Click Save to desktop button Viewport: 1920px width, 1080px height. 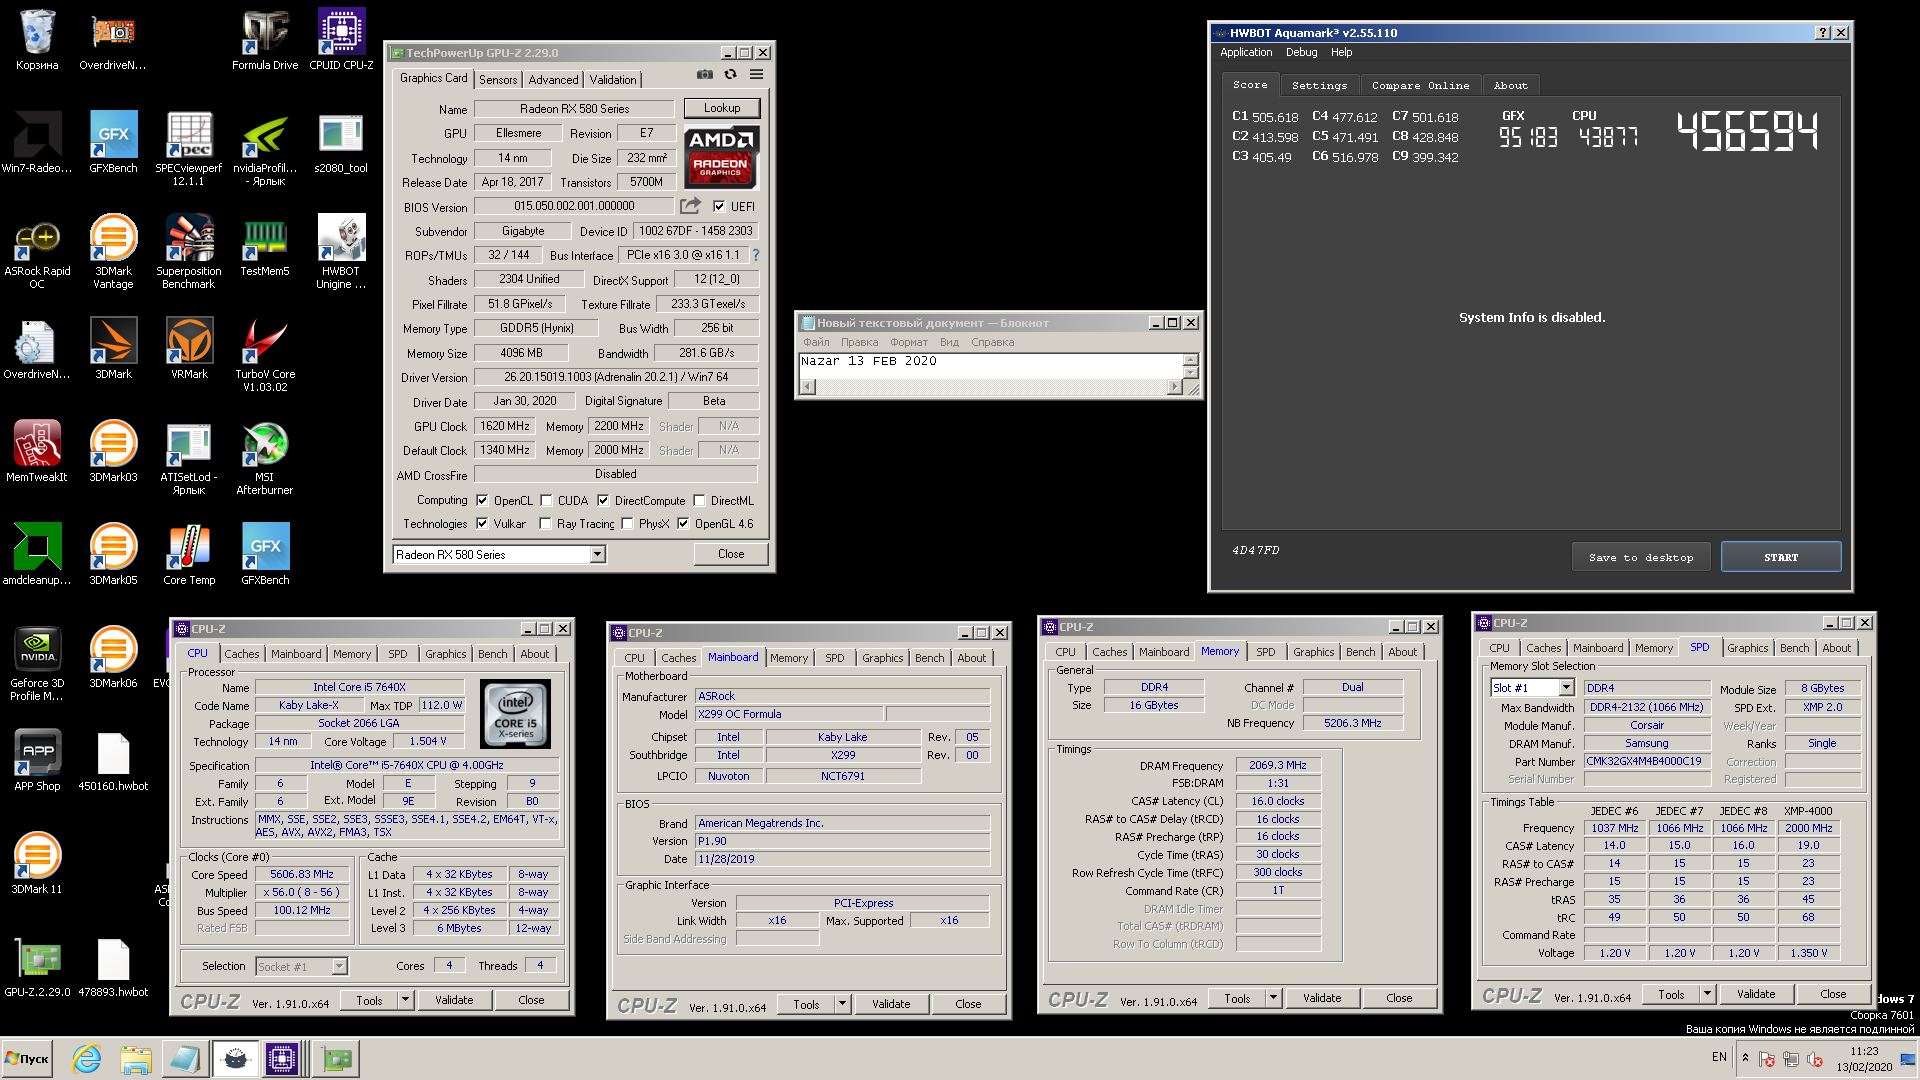[1641, 558]
